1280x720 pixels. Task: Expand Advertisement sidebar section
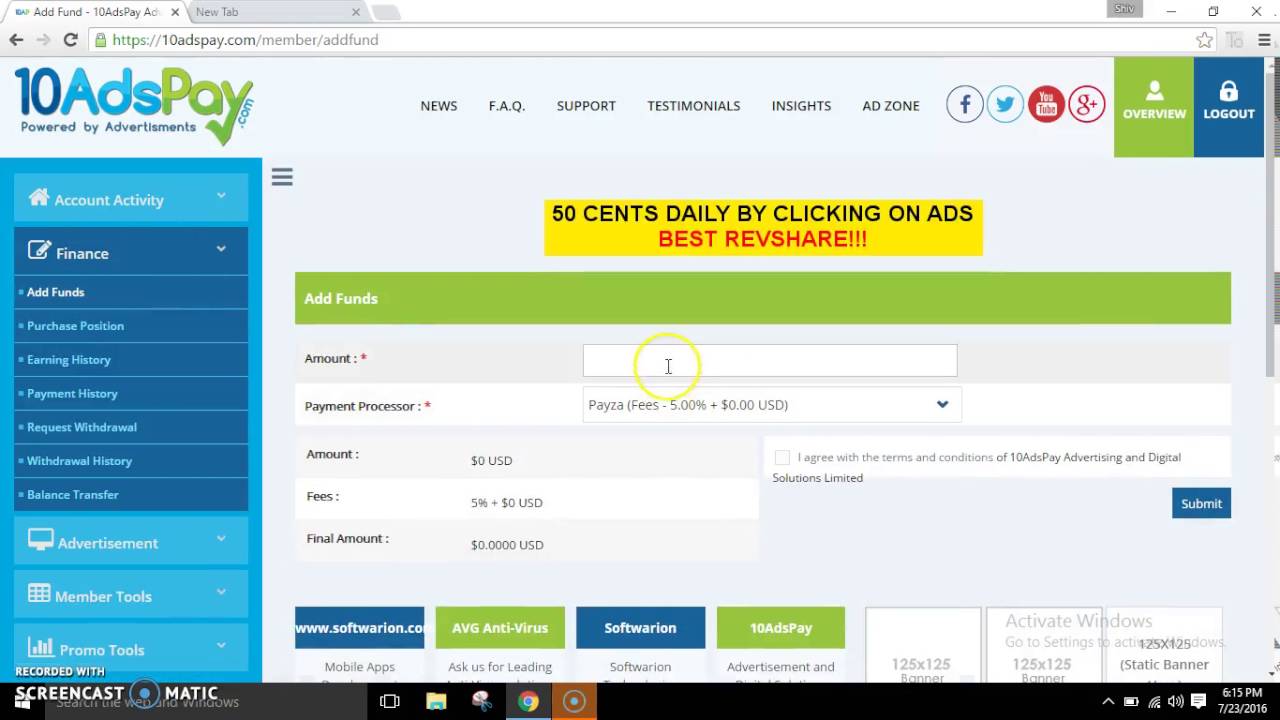pyautogui.click(x=131, y=542)
